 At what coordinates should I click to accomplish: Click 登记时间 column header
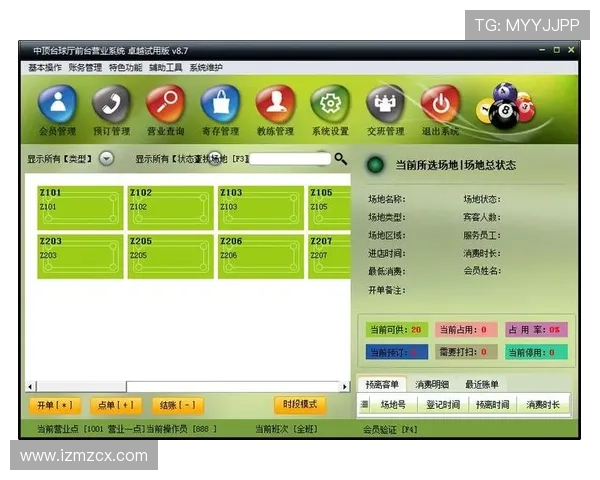pos(443,405)
